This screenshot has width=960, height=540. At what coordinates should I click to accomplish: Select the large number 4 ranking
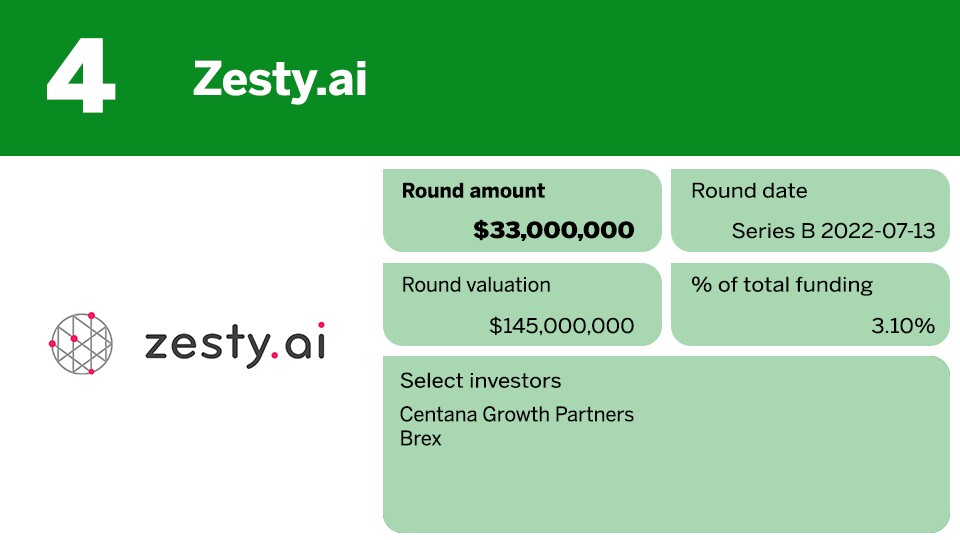tap(81, 74)
